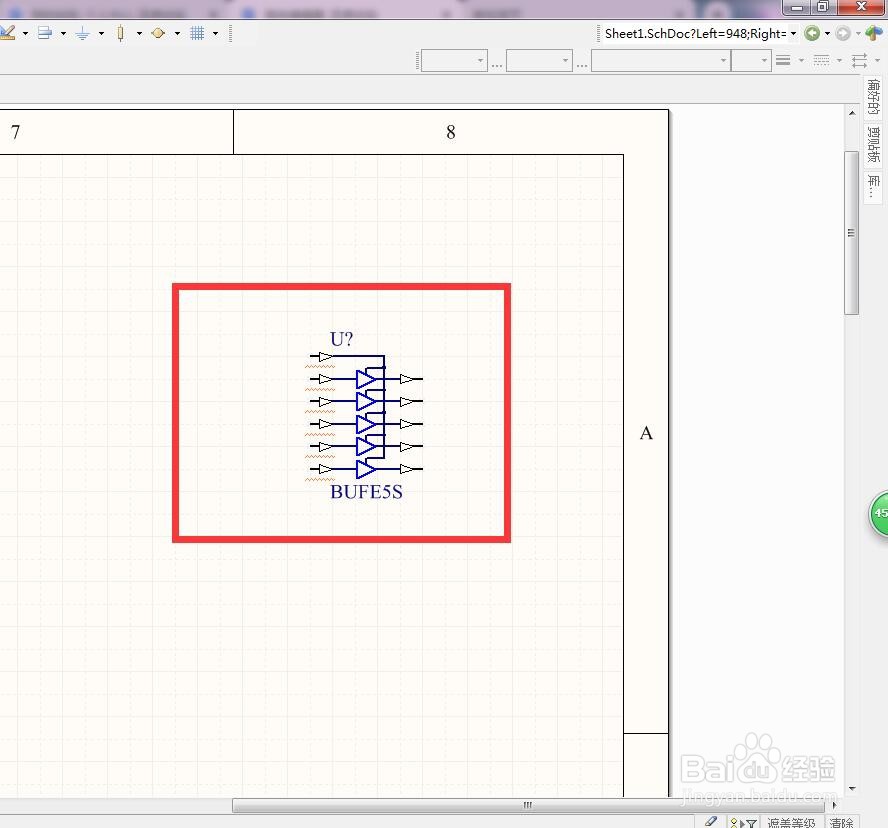888x828 pixels.
Task: Open the home page tree icon
Action: pos(873,33)
